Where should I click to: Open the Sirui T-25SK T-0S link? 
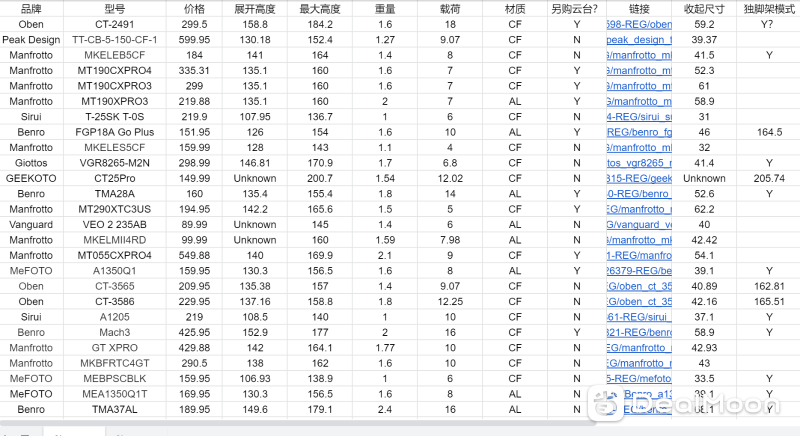click(639, 117)
